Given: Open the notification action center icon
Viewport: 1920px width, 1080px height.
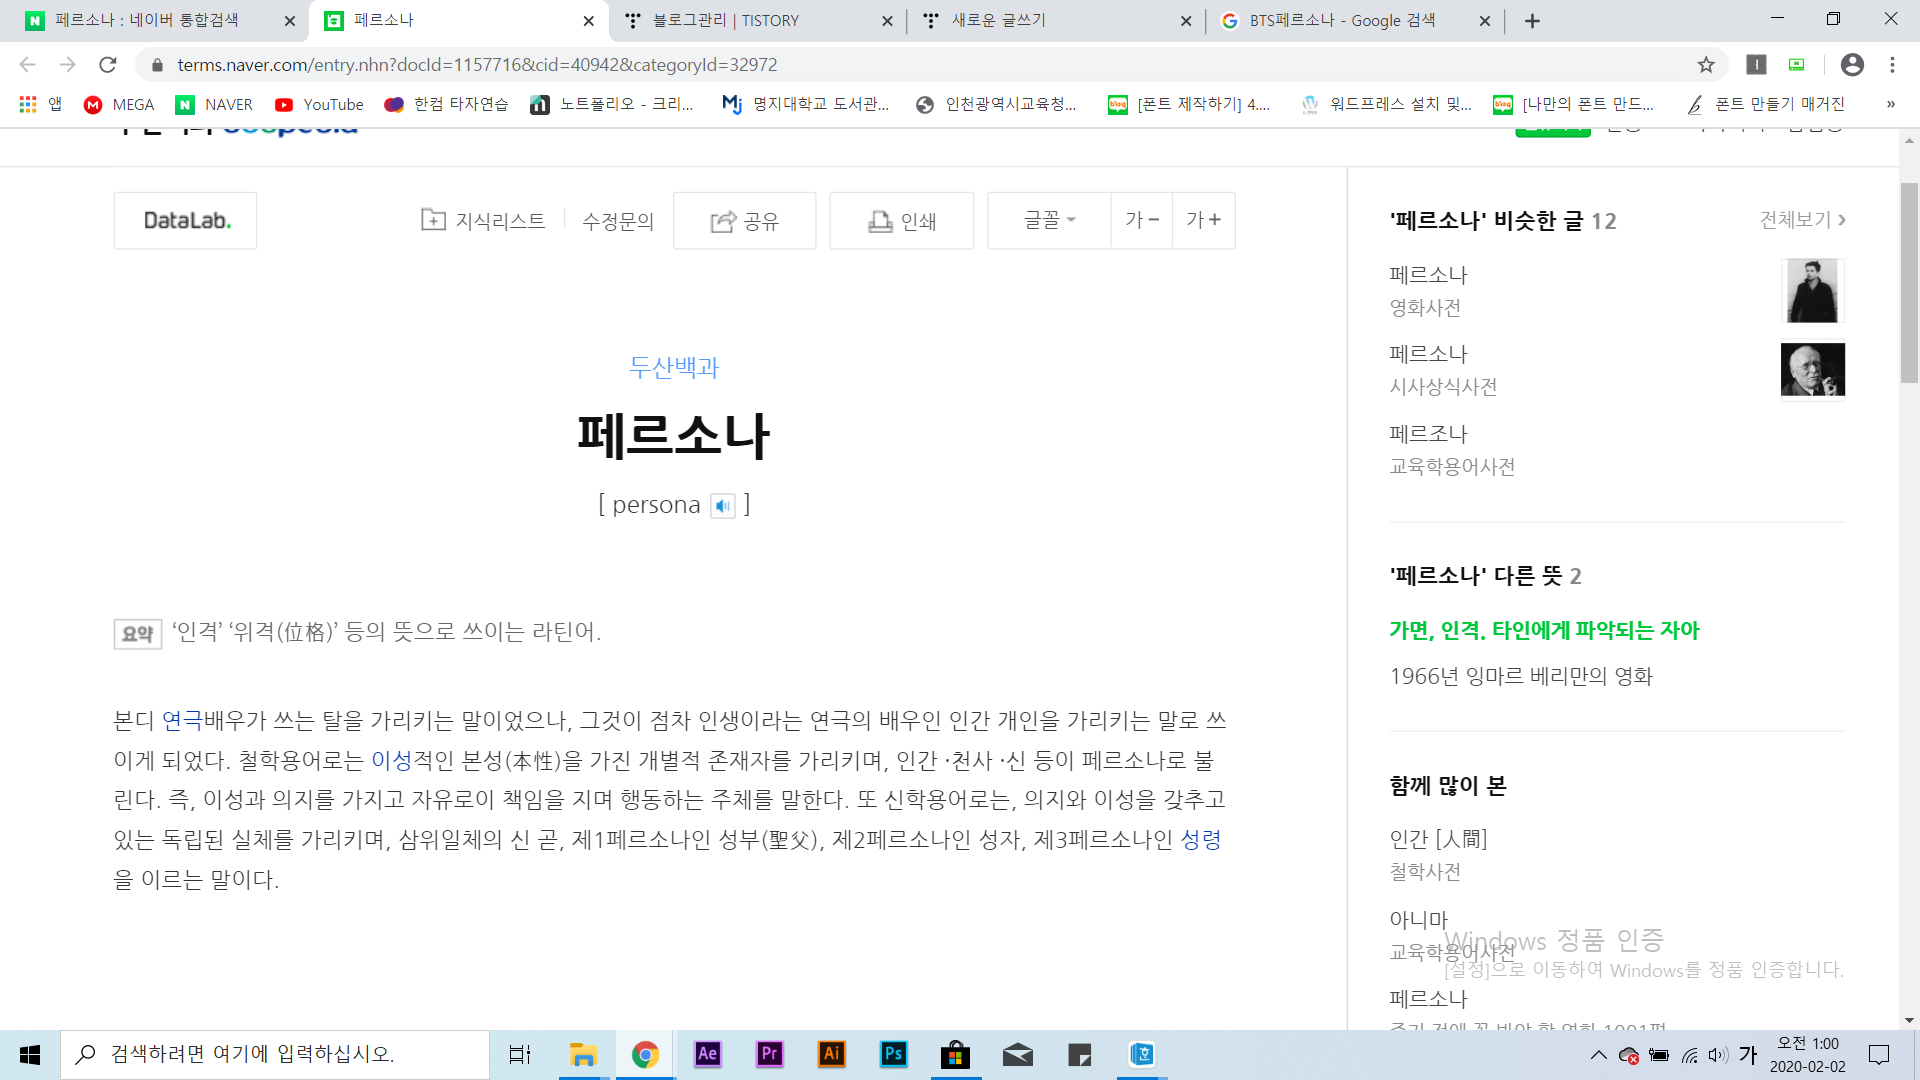Looking at the screenshot, I should coord(1879,1055).
